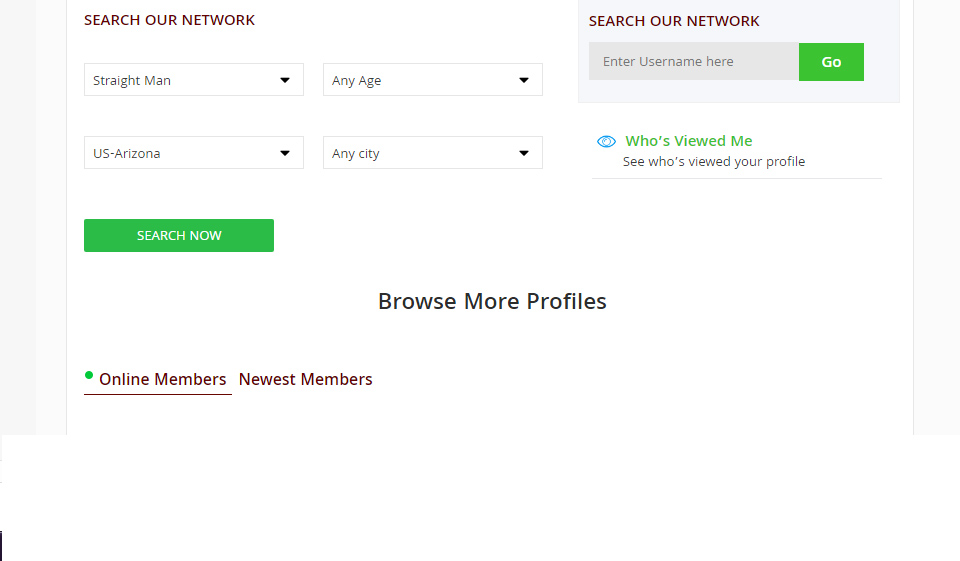
Task: Click the down arrow on US-Arizona selector
Action: pyautogui.click(x=285, y=153)
